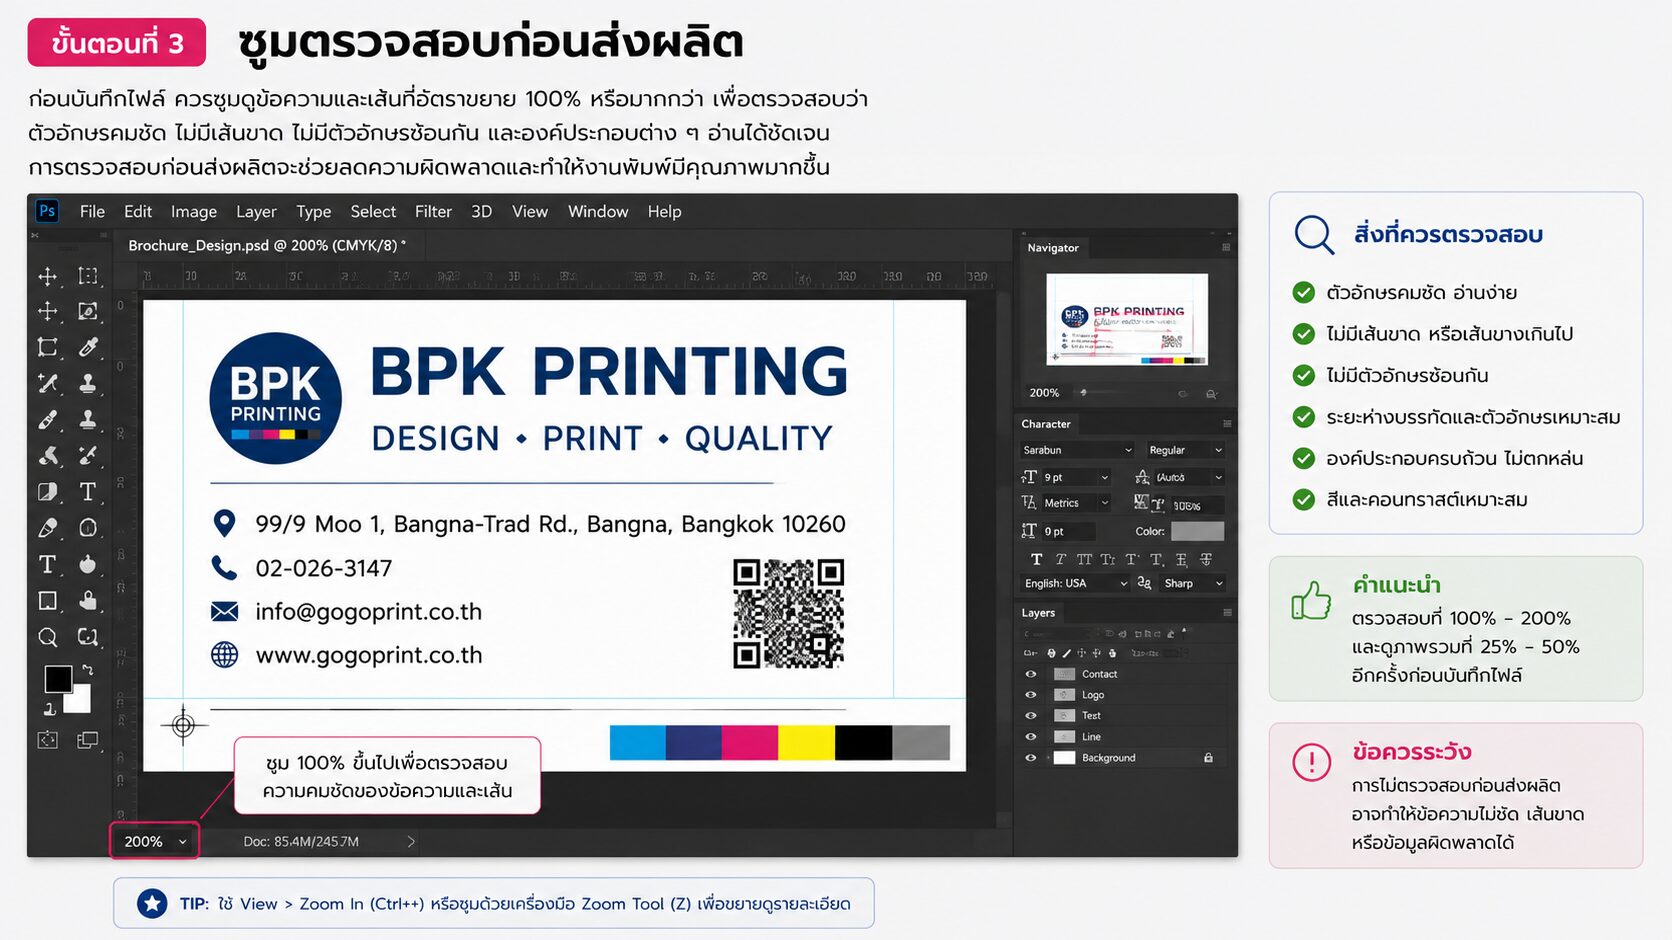Select the Rectangular Marquee tool

point(88,276)
